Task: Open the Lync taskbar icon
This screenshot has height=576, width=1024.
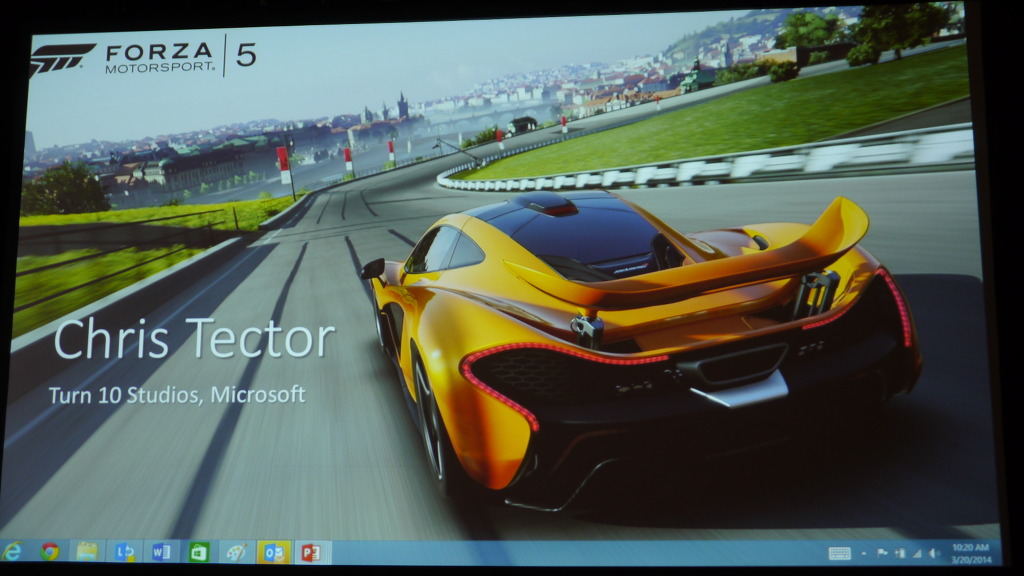Action: (124, 552)
